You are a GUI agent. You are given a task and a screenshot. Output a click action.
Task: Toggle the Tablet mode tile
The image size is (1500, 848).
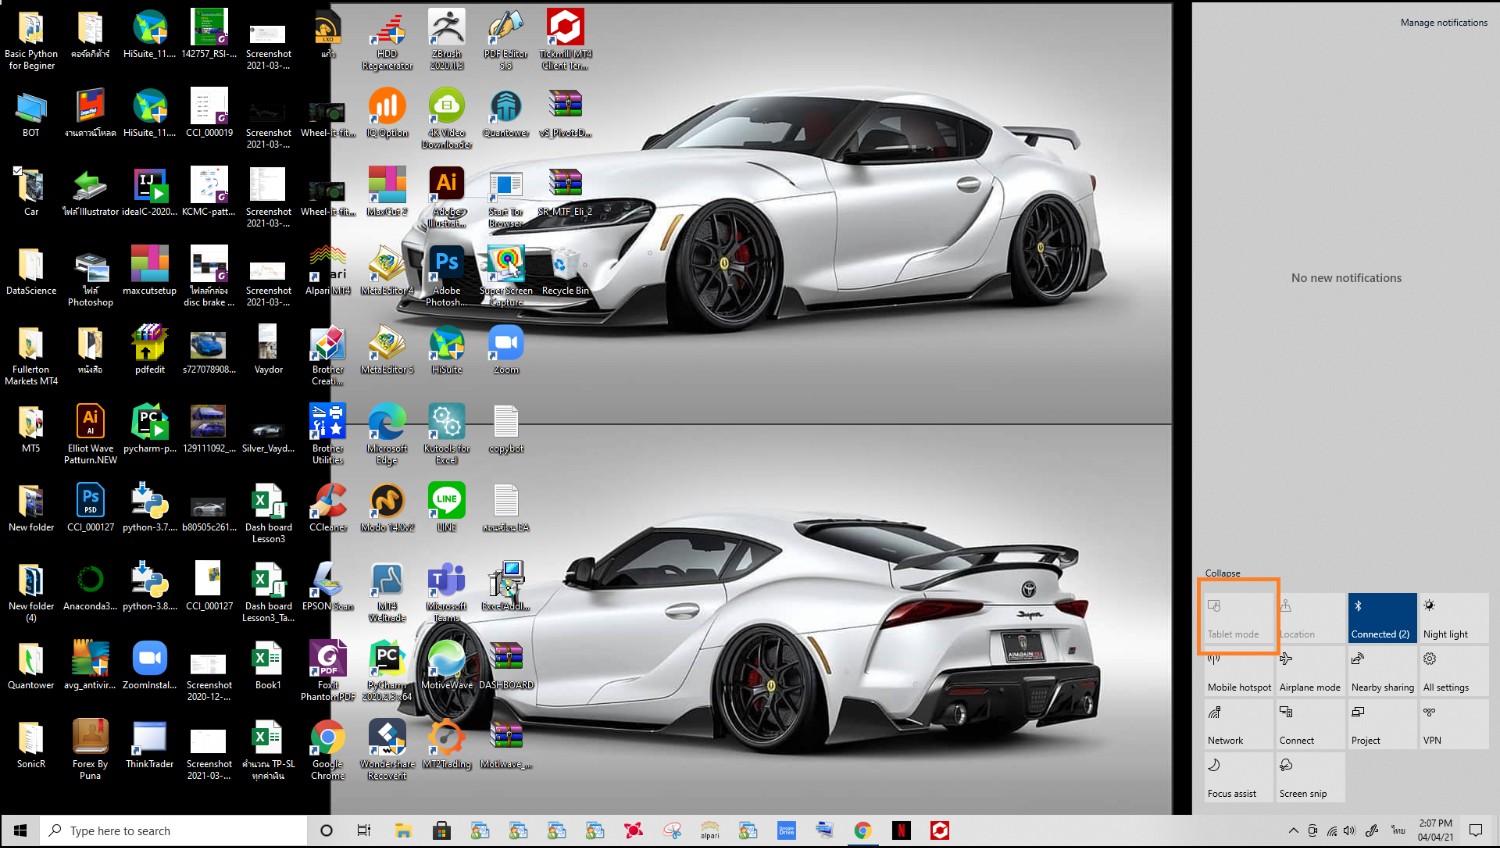1239,617
